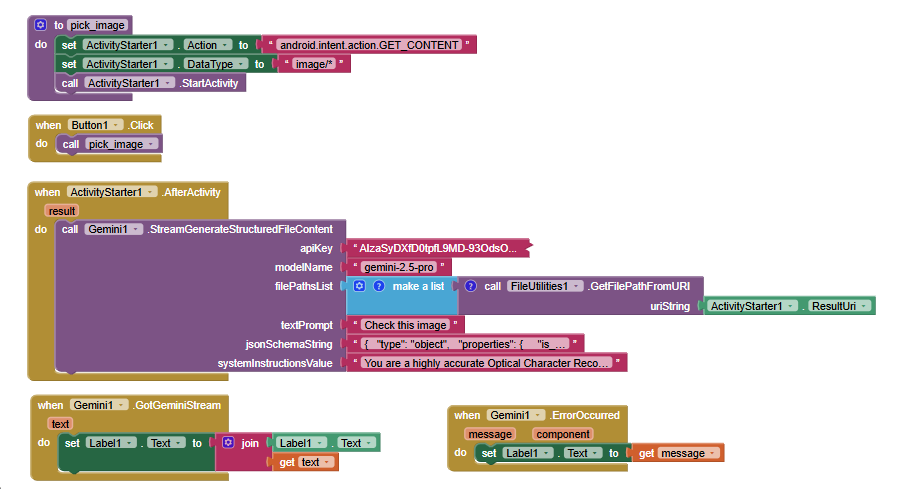The image size is (910, 492).
Task: Click the systemInstructionsValue parameter label
Action: point(275,363)
